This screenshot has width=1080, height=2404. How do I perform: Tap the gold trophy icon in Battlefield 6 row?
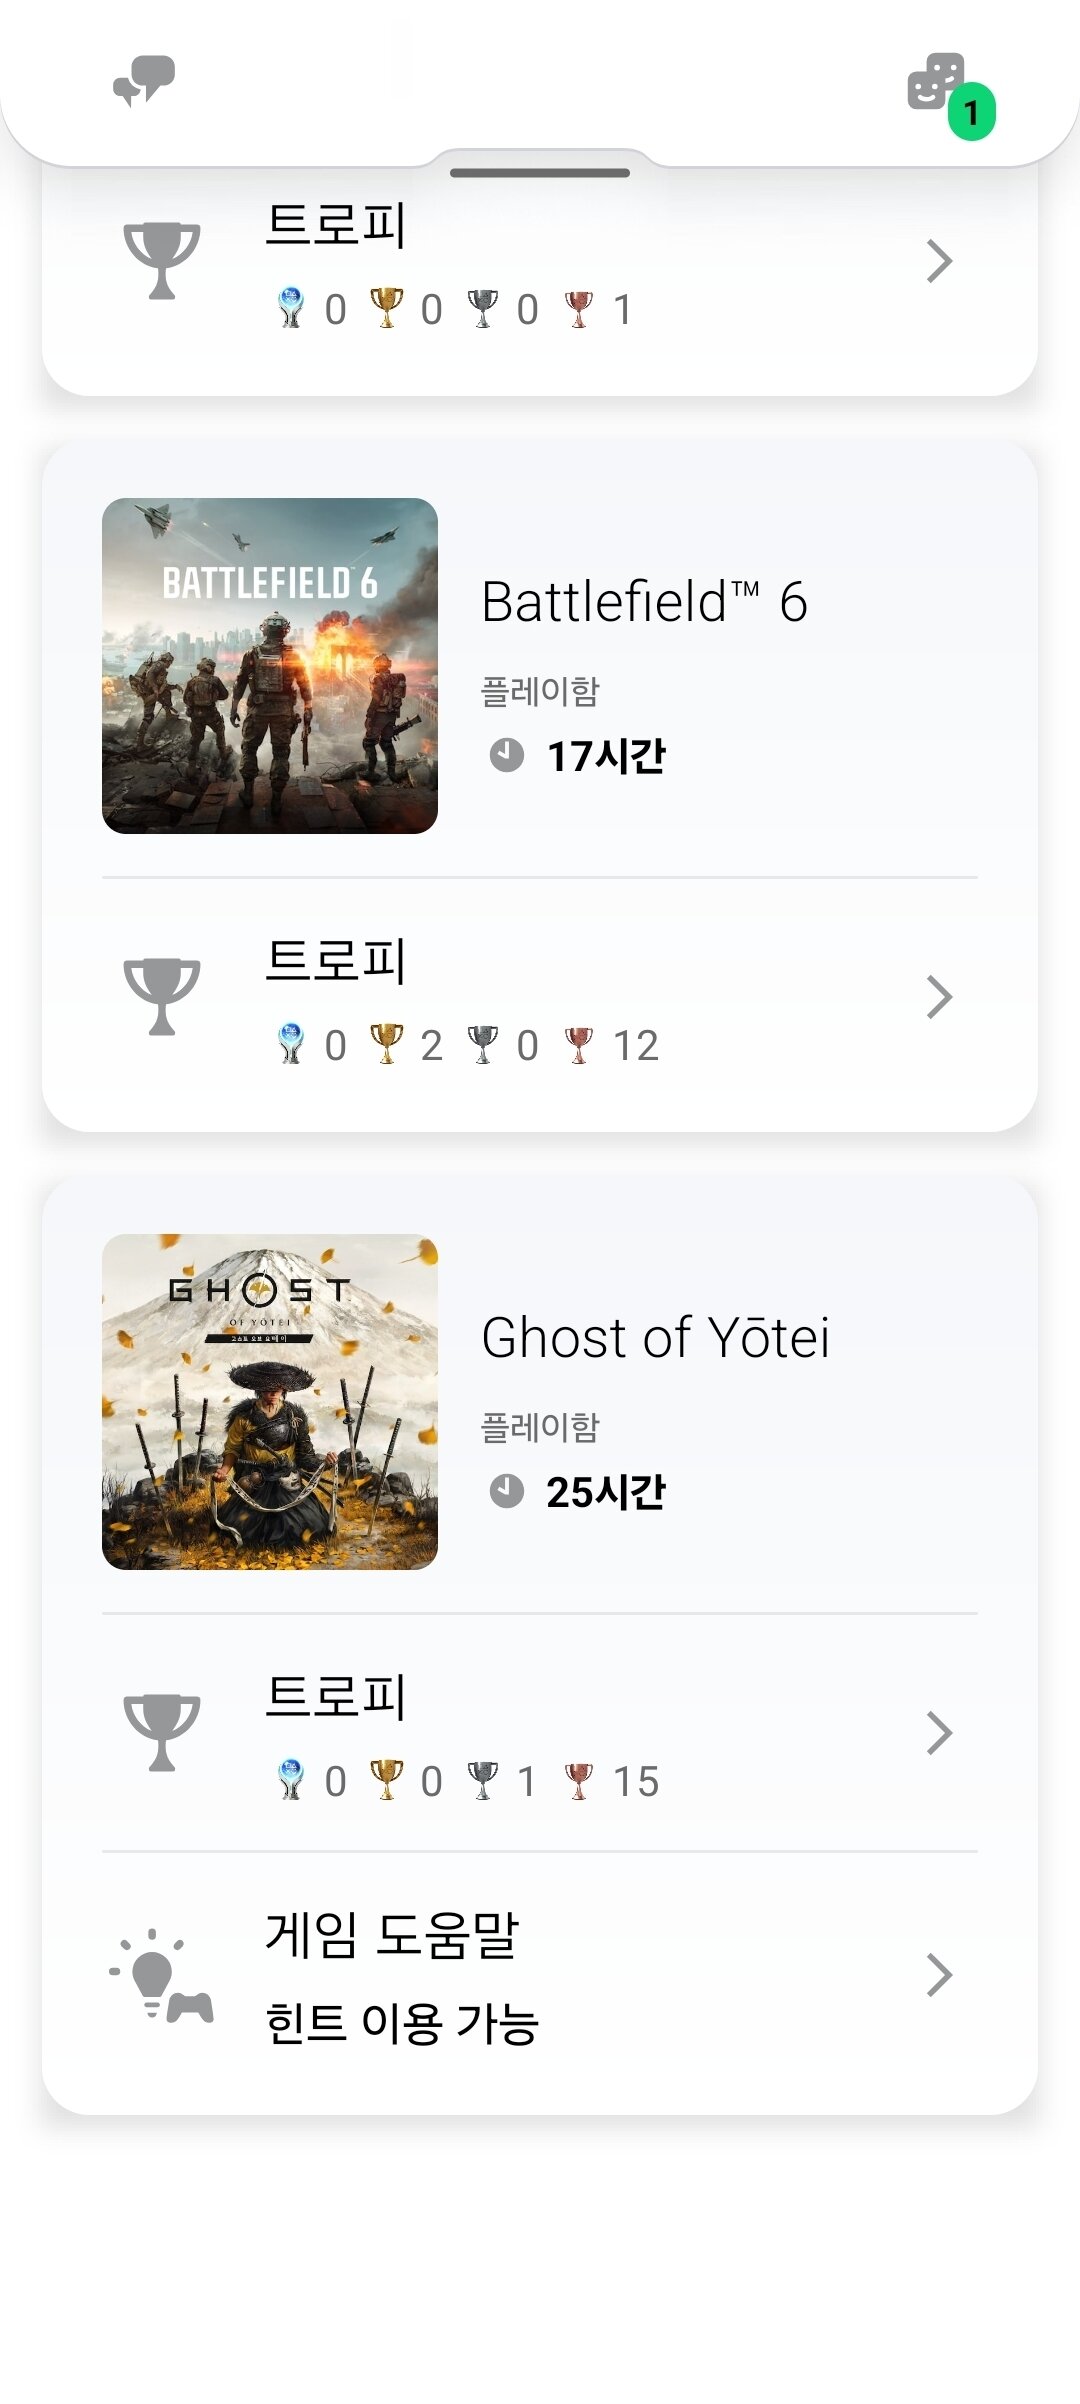tap(387, 1044)
